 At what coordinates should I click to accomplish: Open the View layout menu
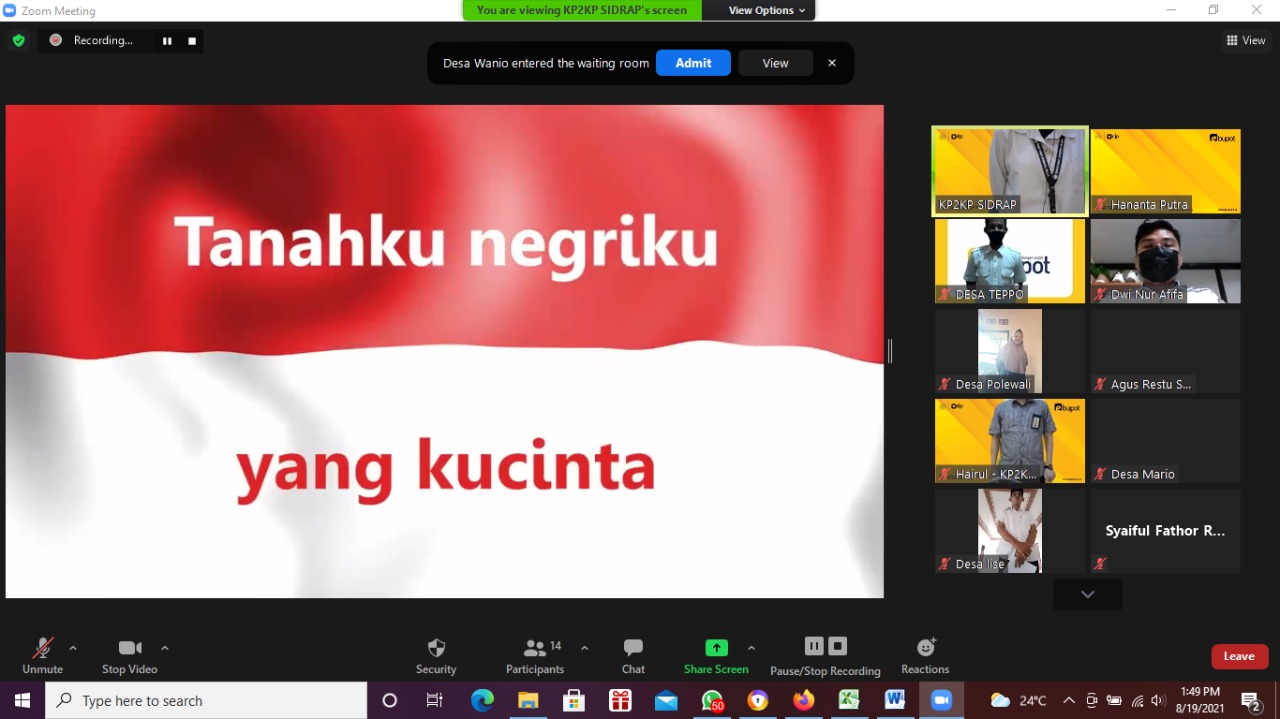click(x=1246, y=40)
